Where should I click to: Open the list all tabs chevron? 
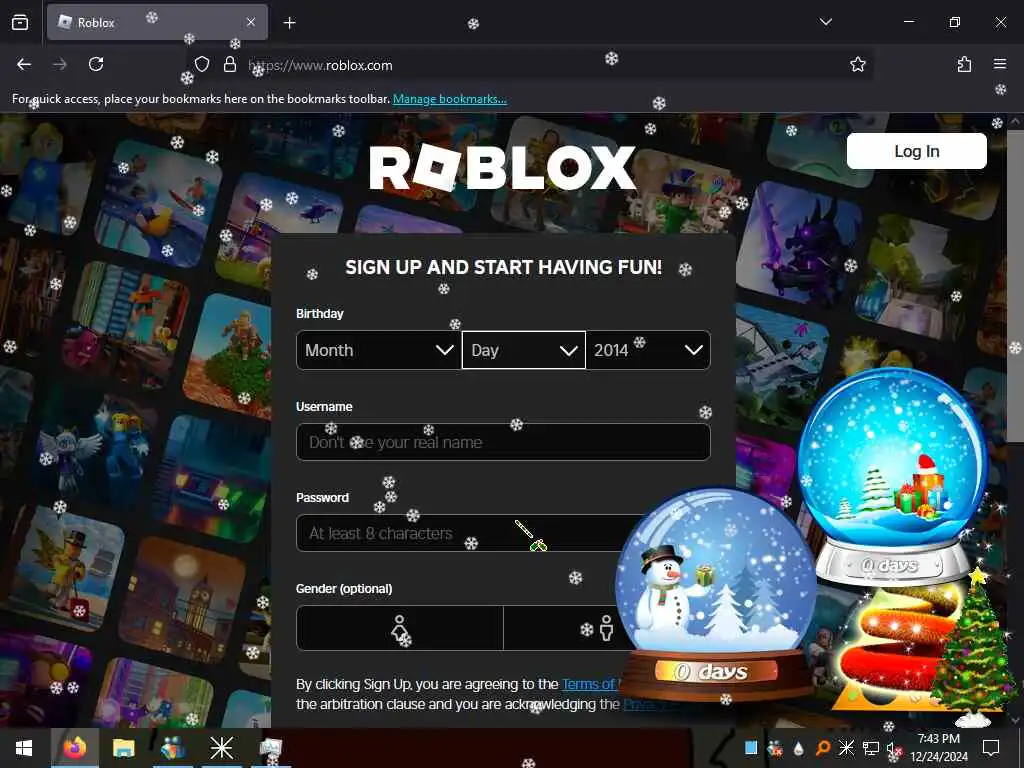(x=825, y=22)
